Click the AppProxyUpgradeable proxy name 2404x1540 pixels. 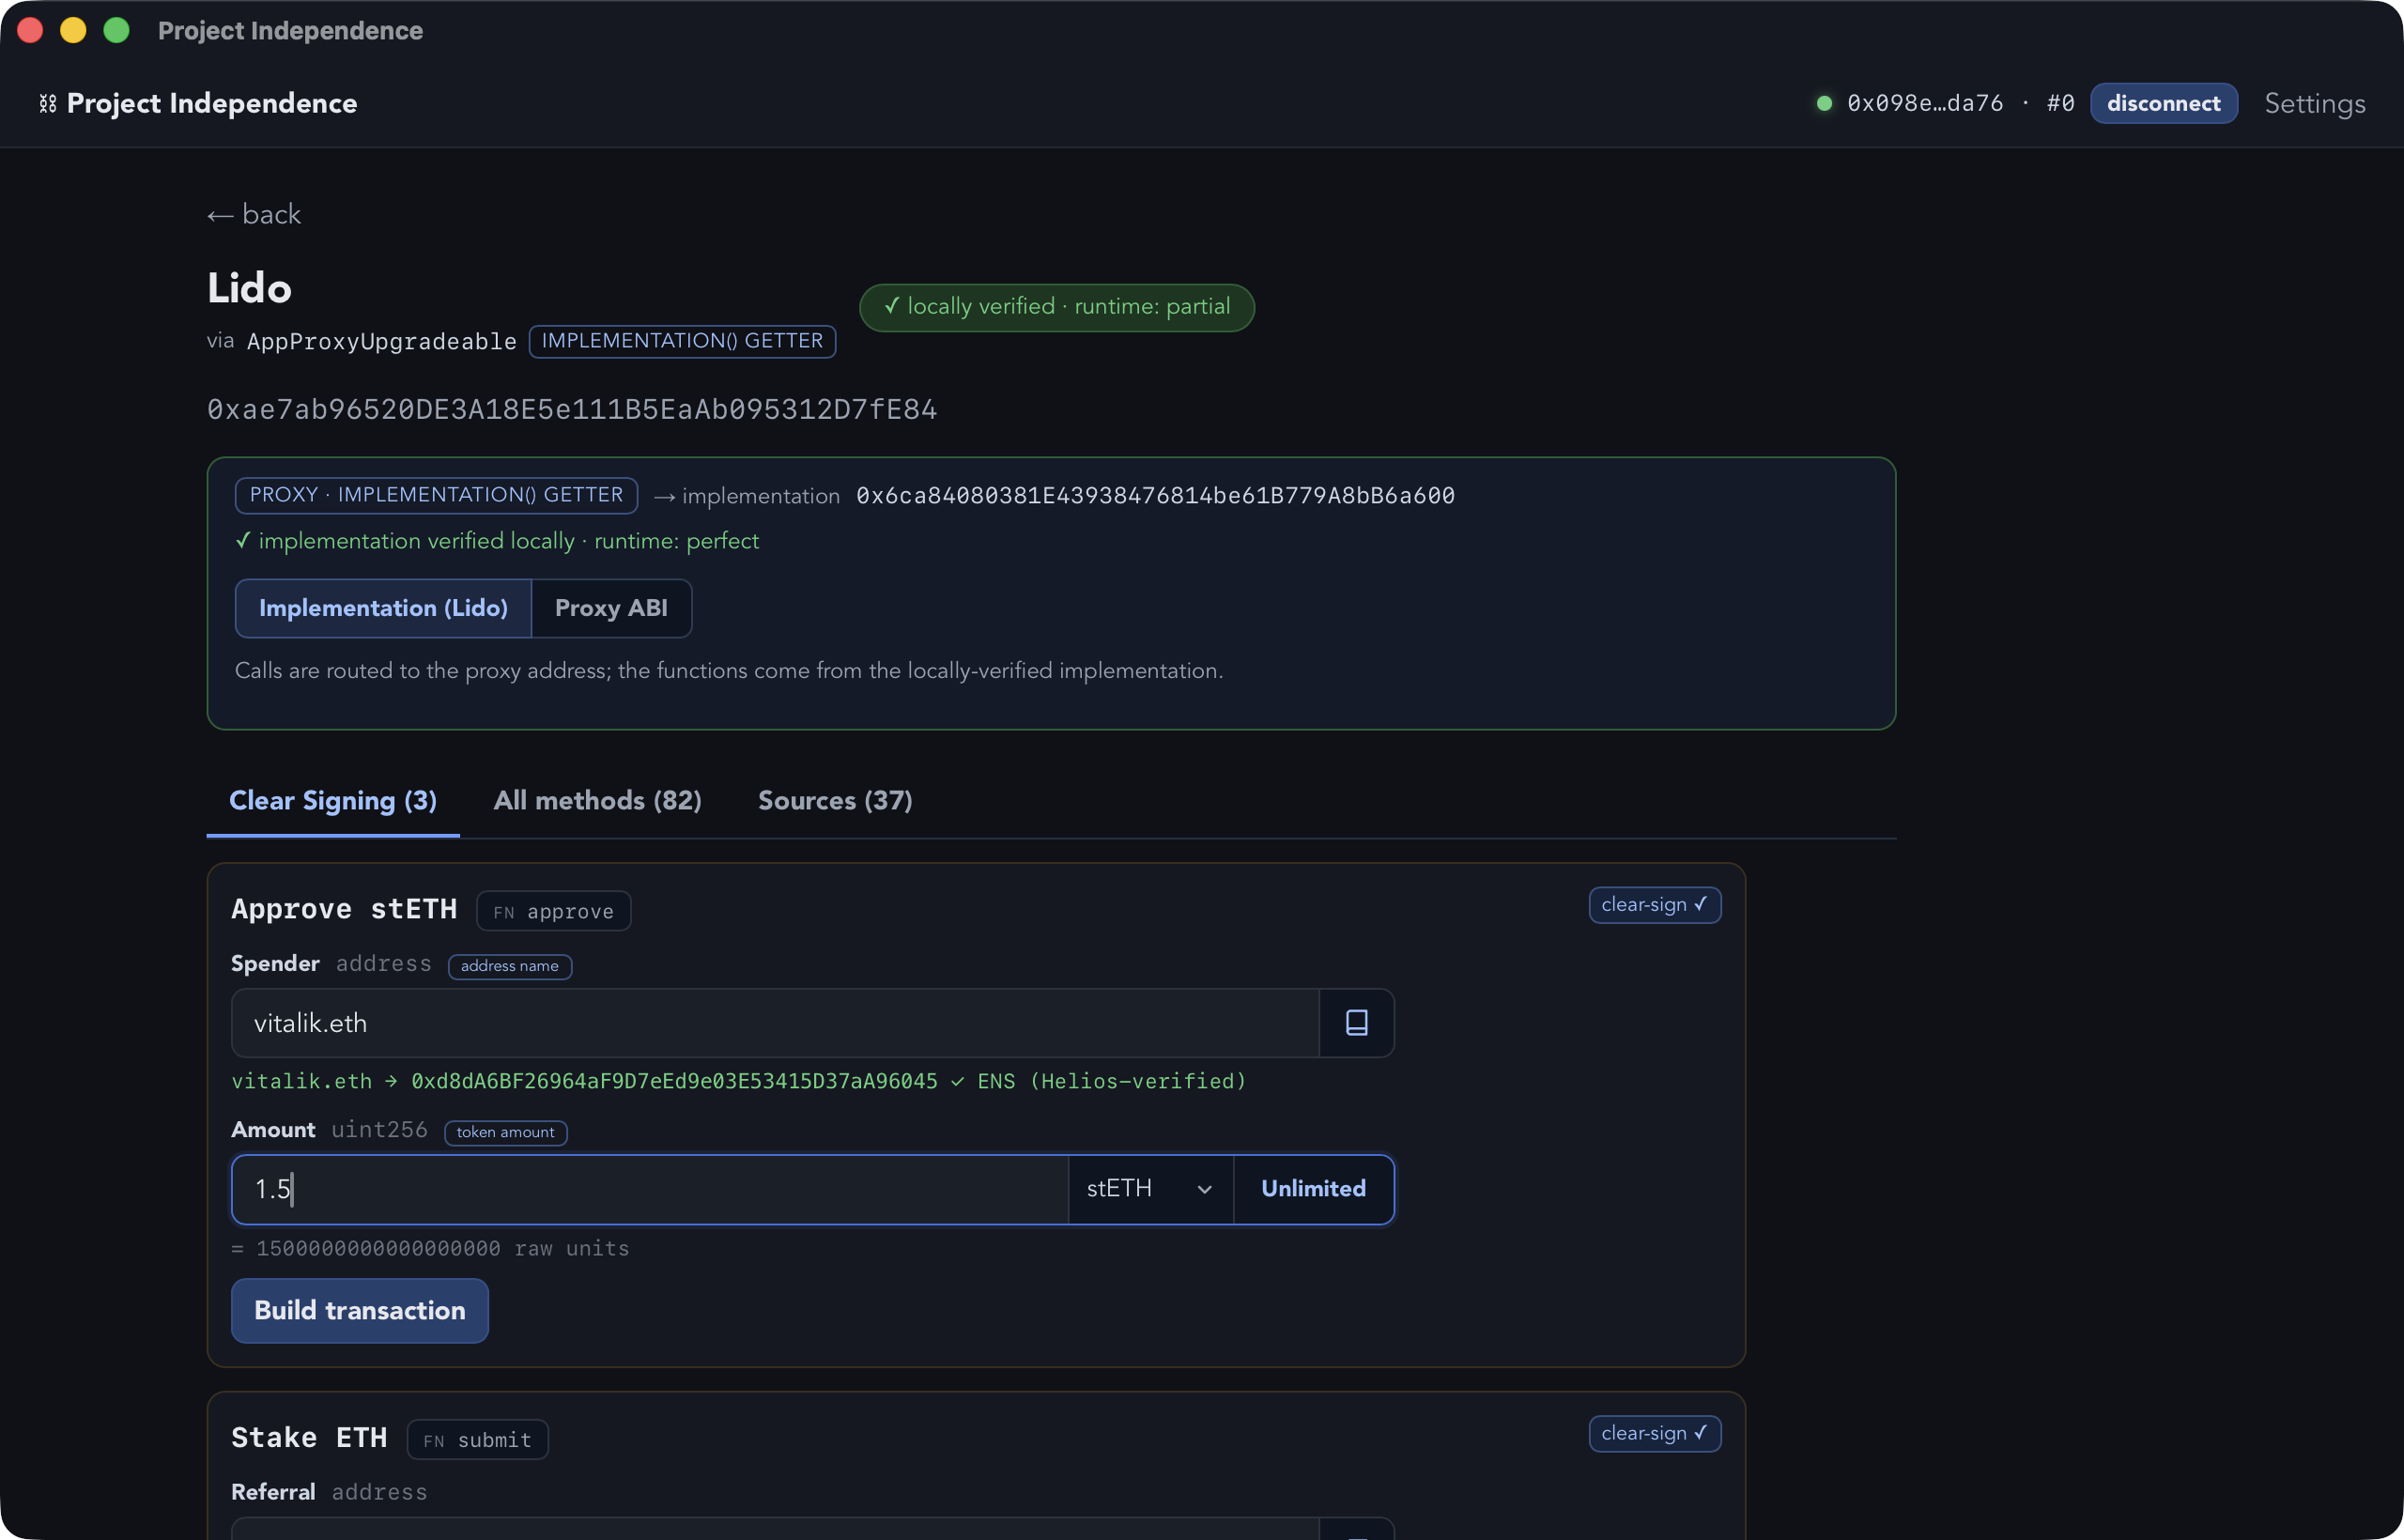click(382, 341)
